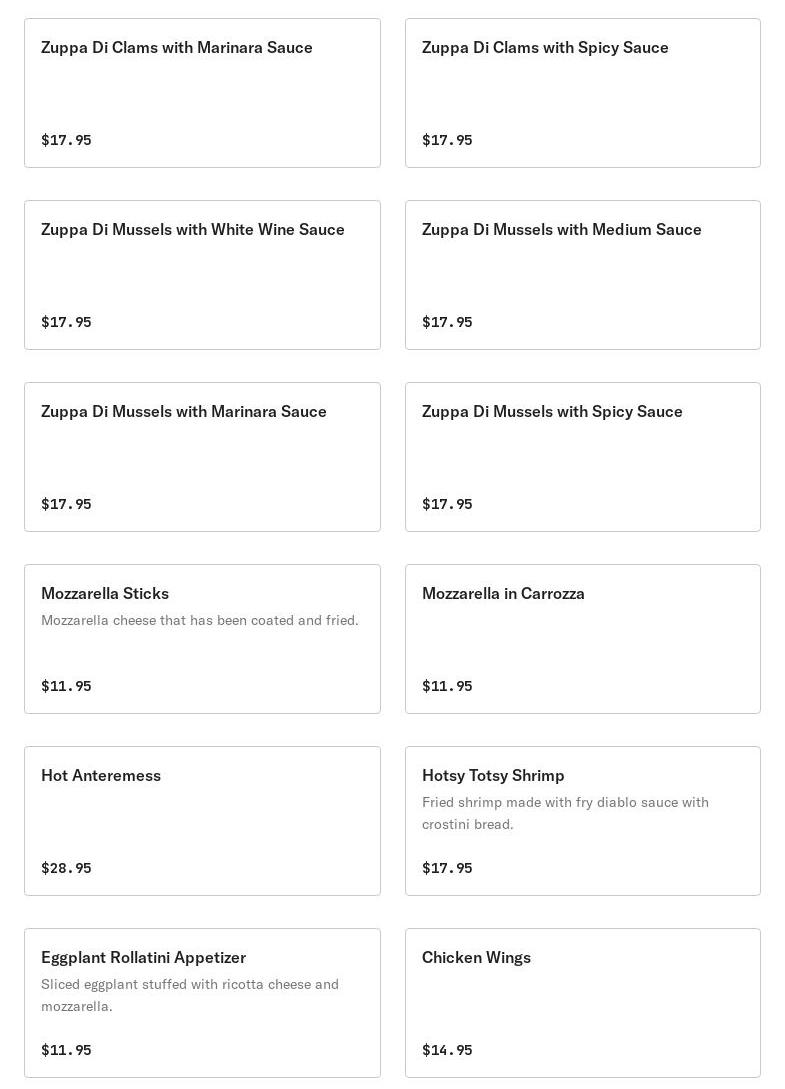Choose Hotsy Totsy Shrimp dish
Viewport: 785px width, 1089px height.
click(493, 775)
